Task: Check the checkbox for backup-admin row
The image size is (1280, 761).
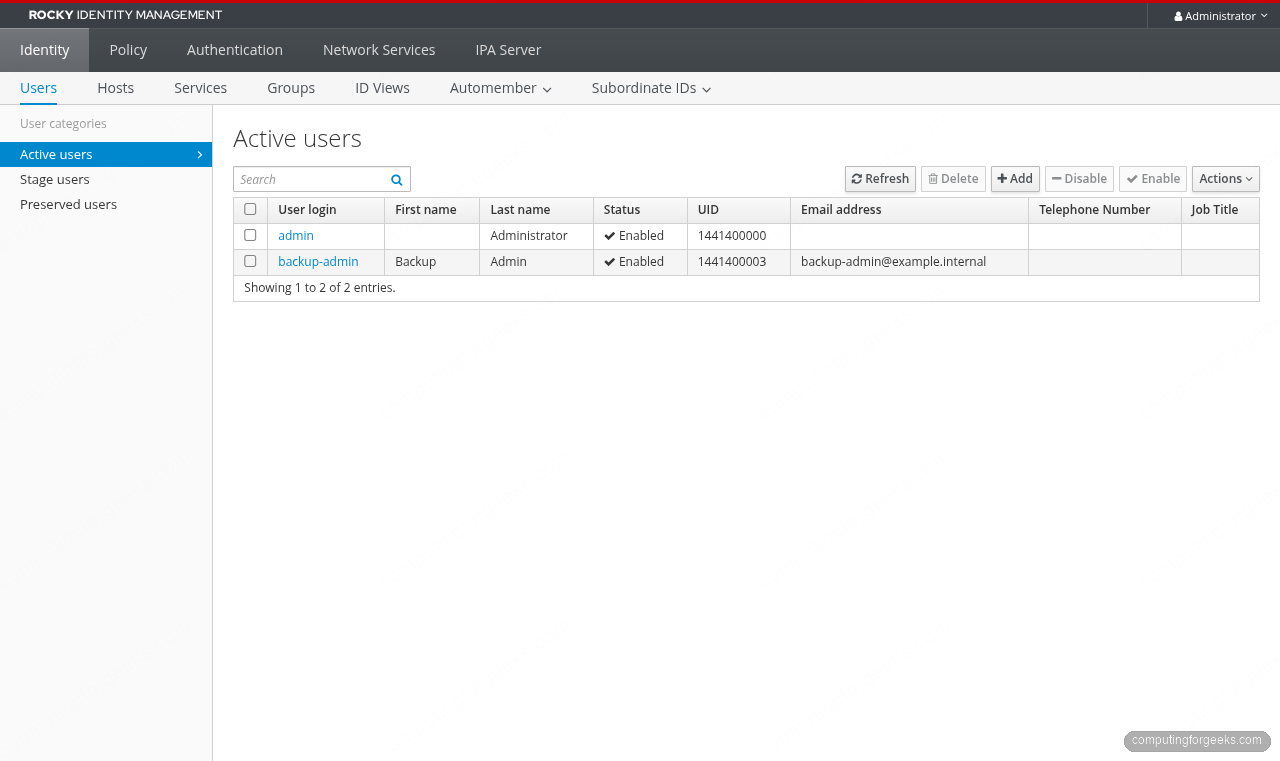Action: [x=250, y=261]
